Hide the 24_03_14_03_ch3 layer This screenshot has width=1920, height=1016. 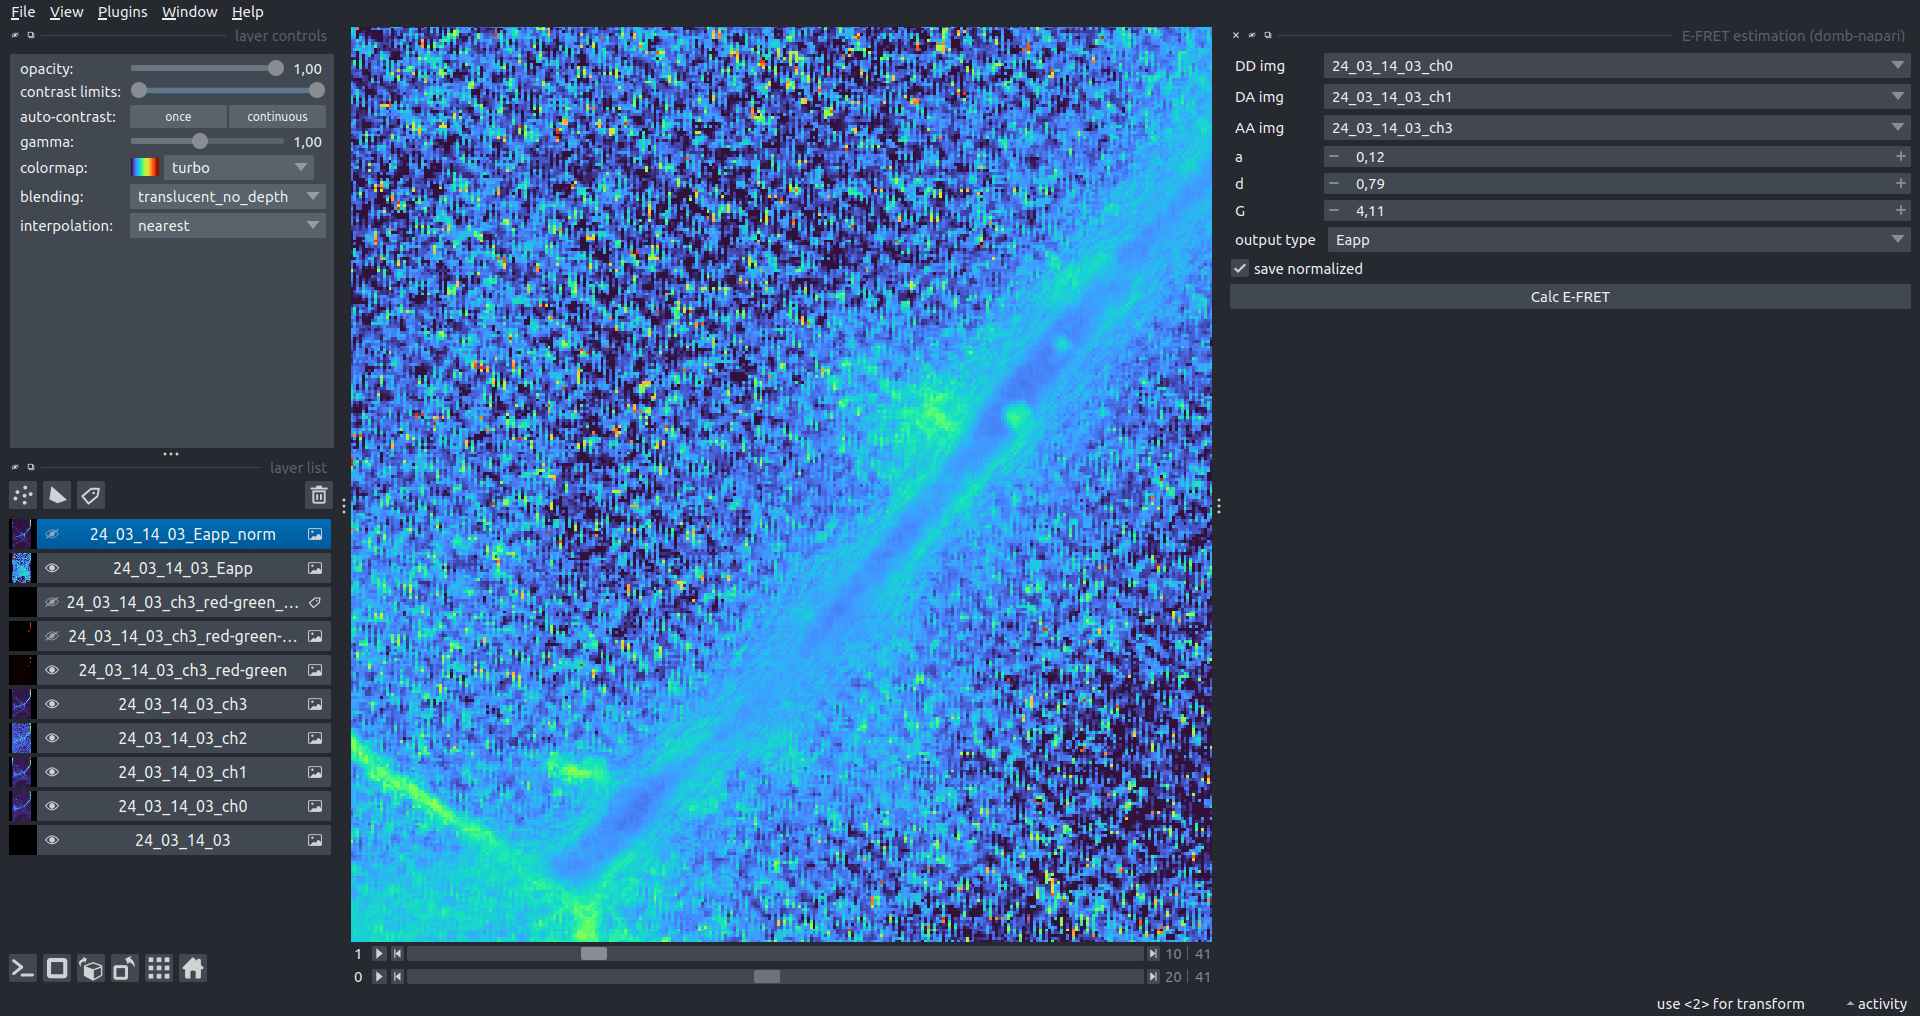[x=52, y=704]
